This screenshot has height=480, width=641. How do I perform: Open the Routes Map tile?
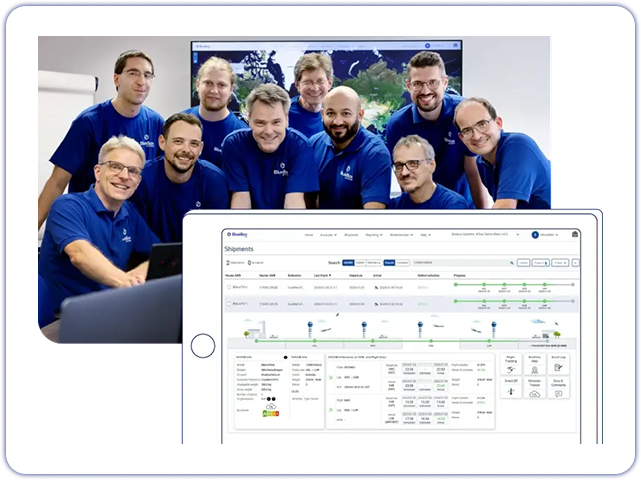pyautogui.click(x=534, y=366)
